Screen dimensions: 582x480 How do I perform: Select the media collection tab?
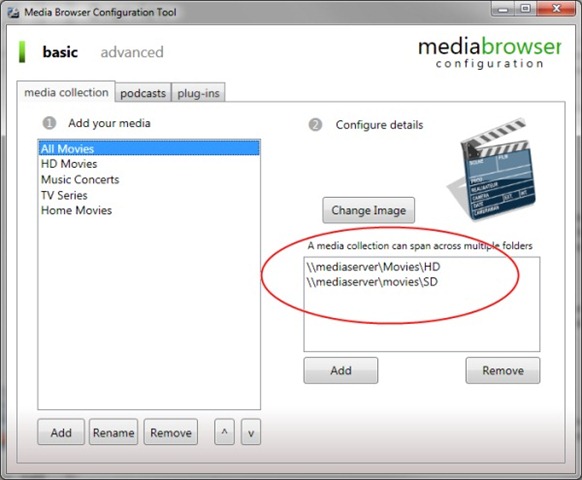tap(66, 92)
